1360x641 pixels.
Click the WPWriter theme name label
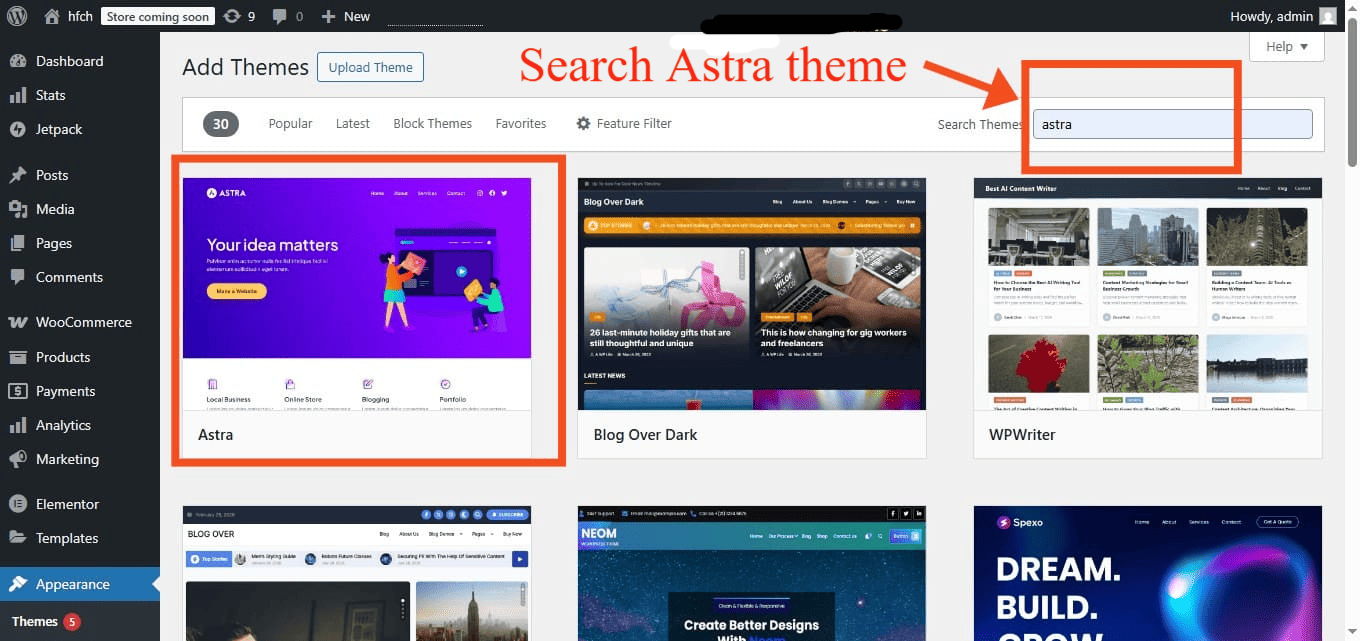[x=1022, y=434]
